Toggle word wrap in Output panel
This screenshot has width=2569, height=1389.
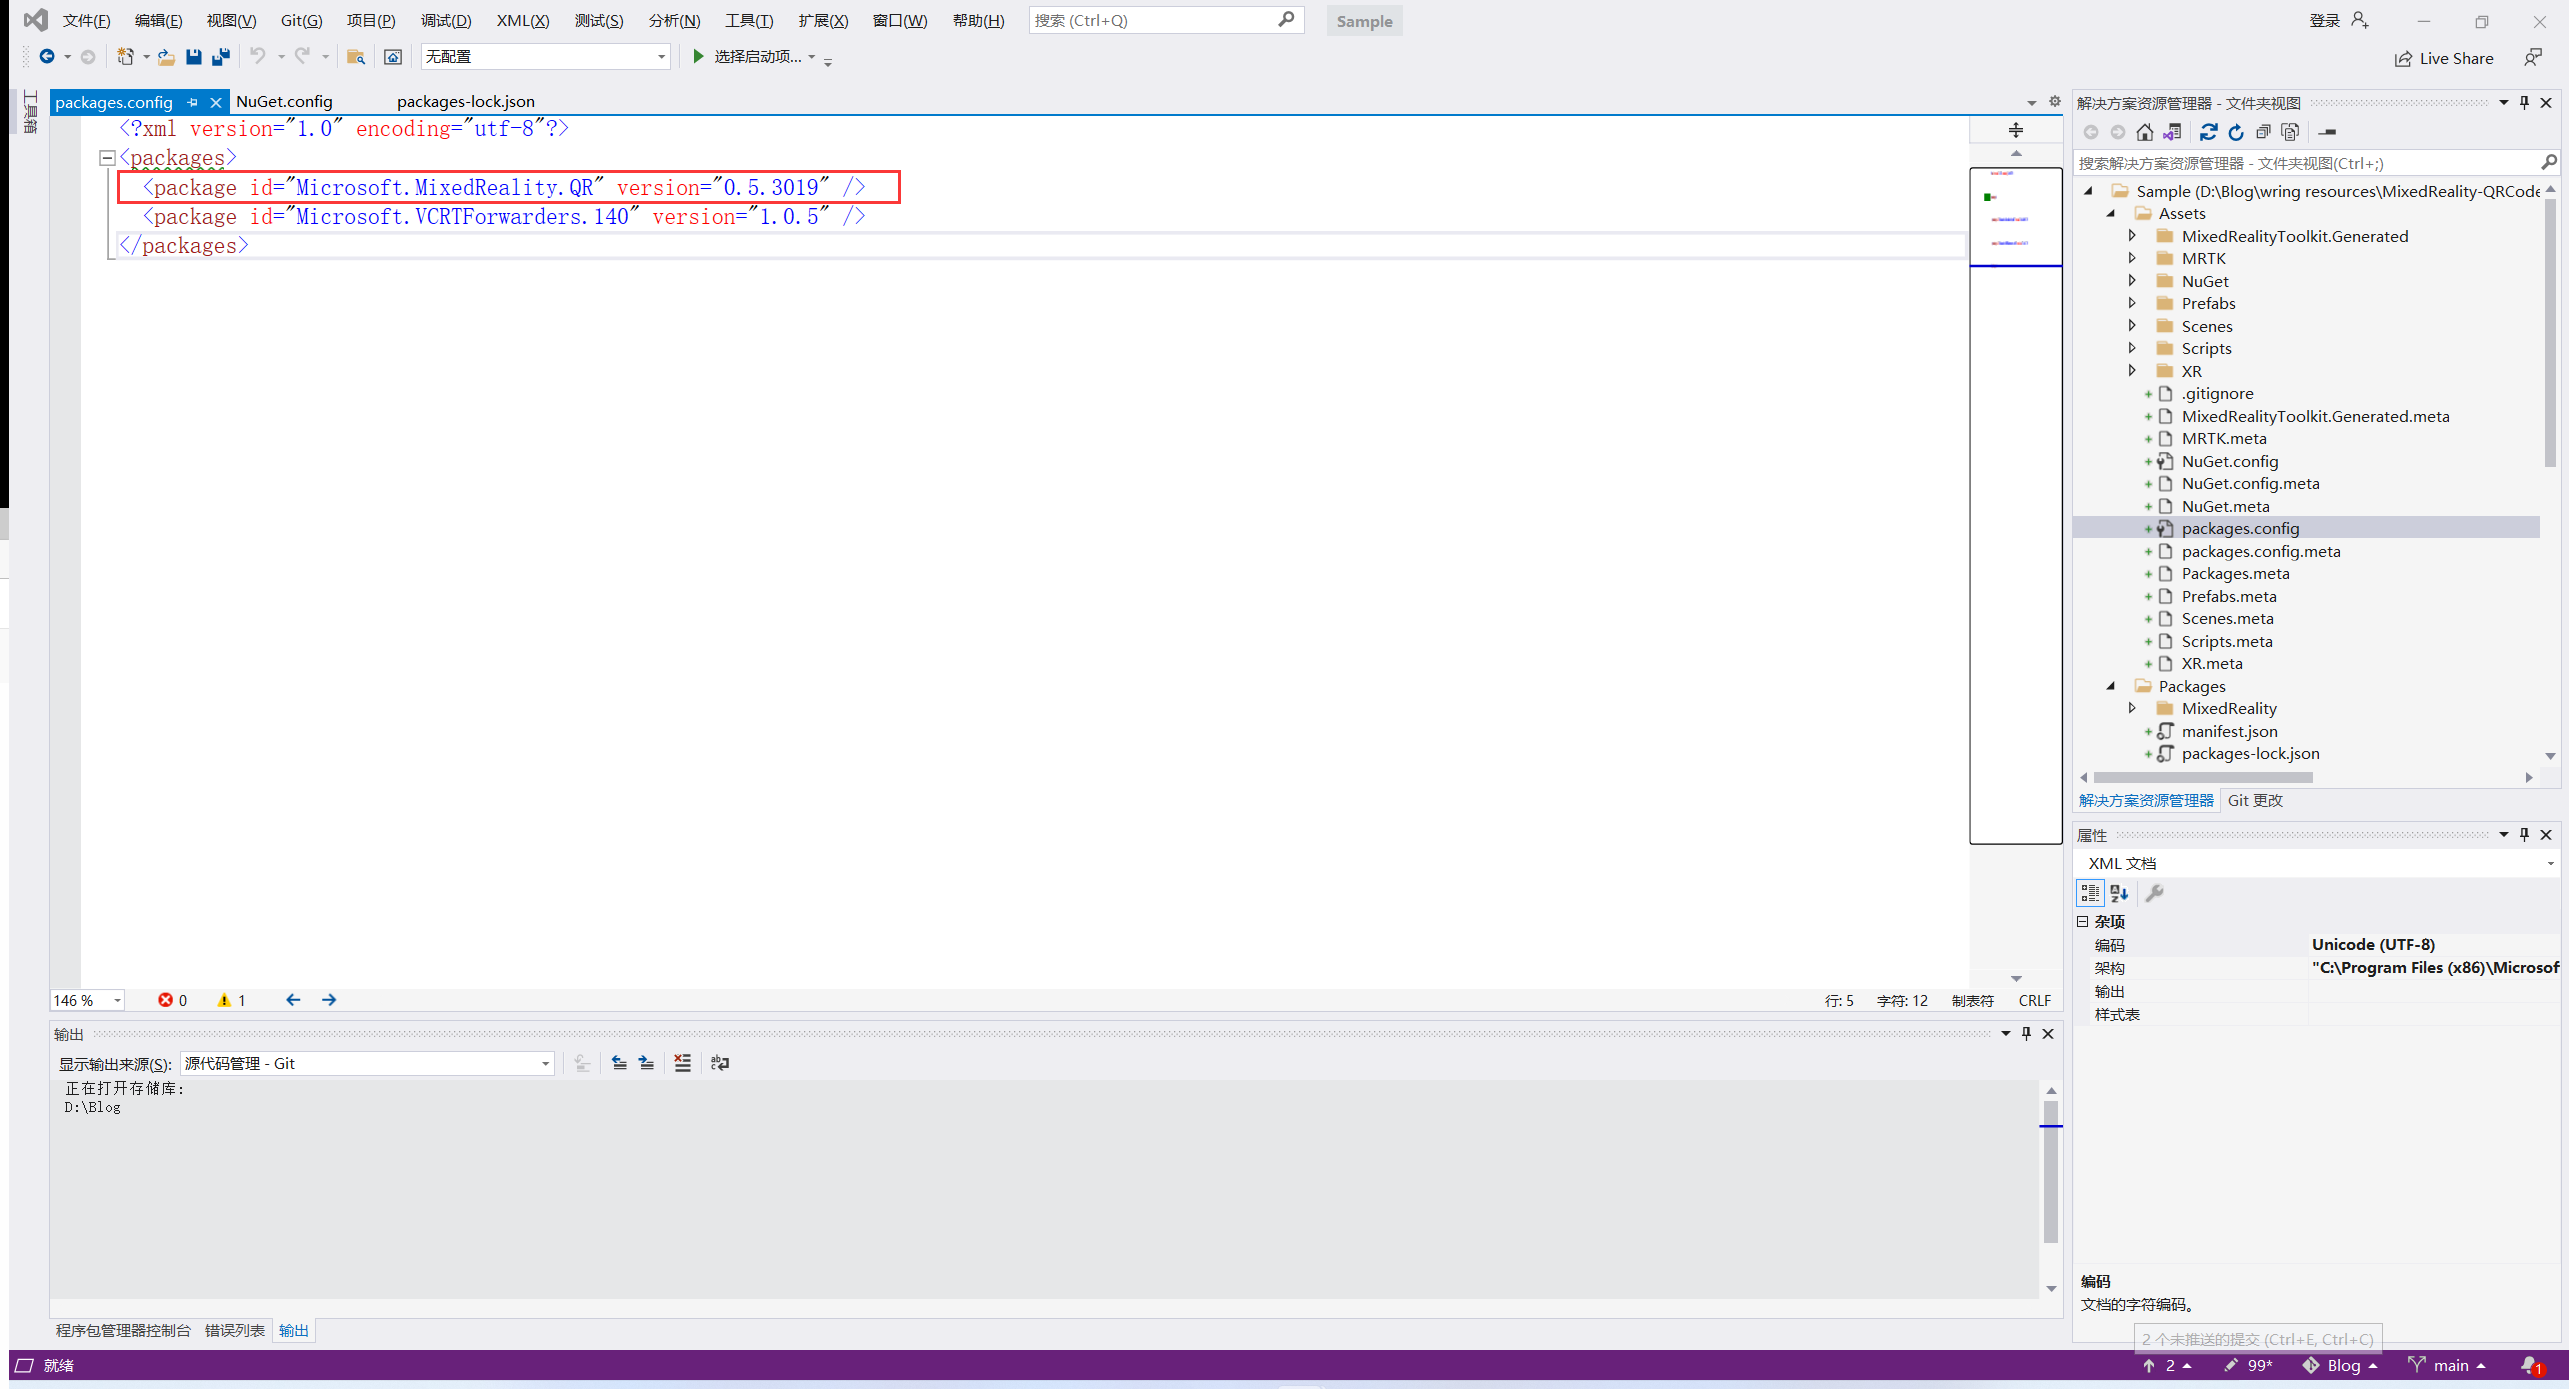(x=719, y=1063)
